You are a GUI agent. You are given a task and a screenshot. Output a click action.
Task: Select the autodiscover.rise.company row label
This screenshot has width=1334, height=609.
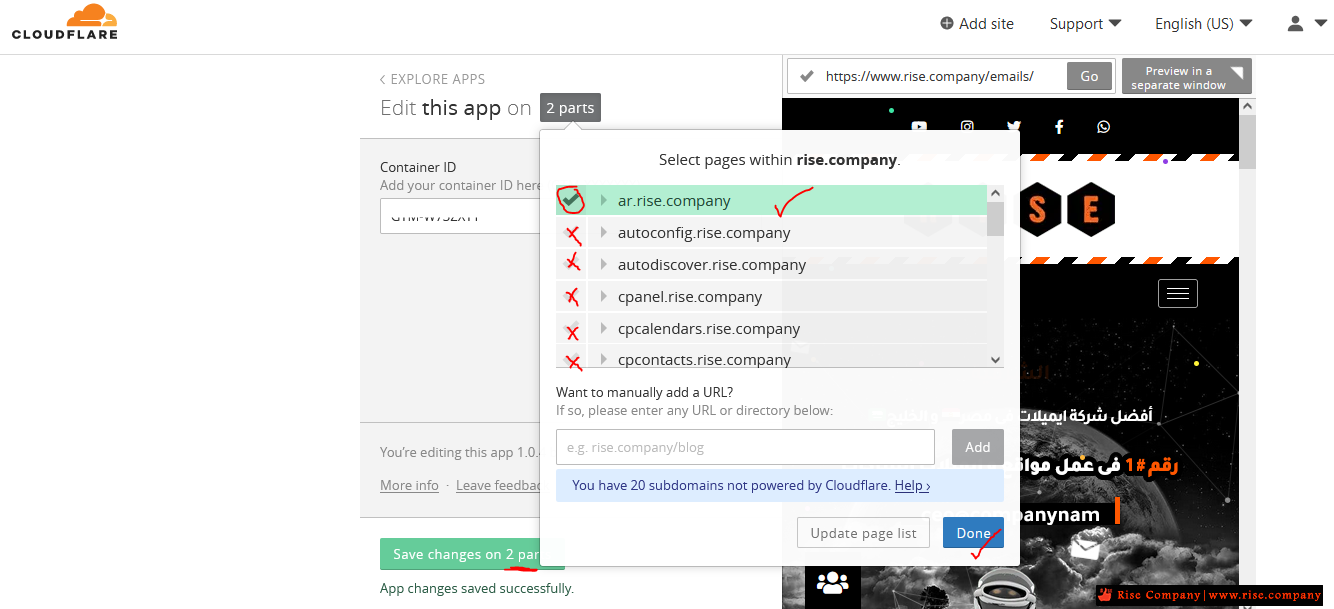[712, 265]
